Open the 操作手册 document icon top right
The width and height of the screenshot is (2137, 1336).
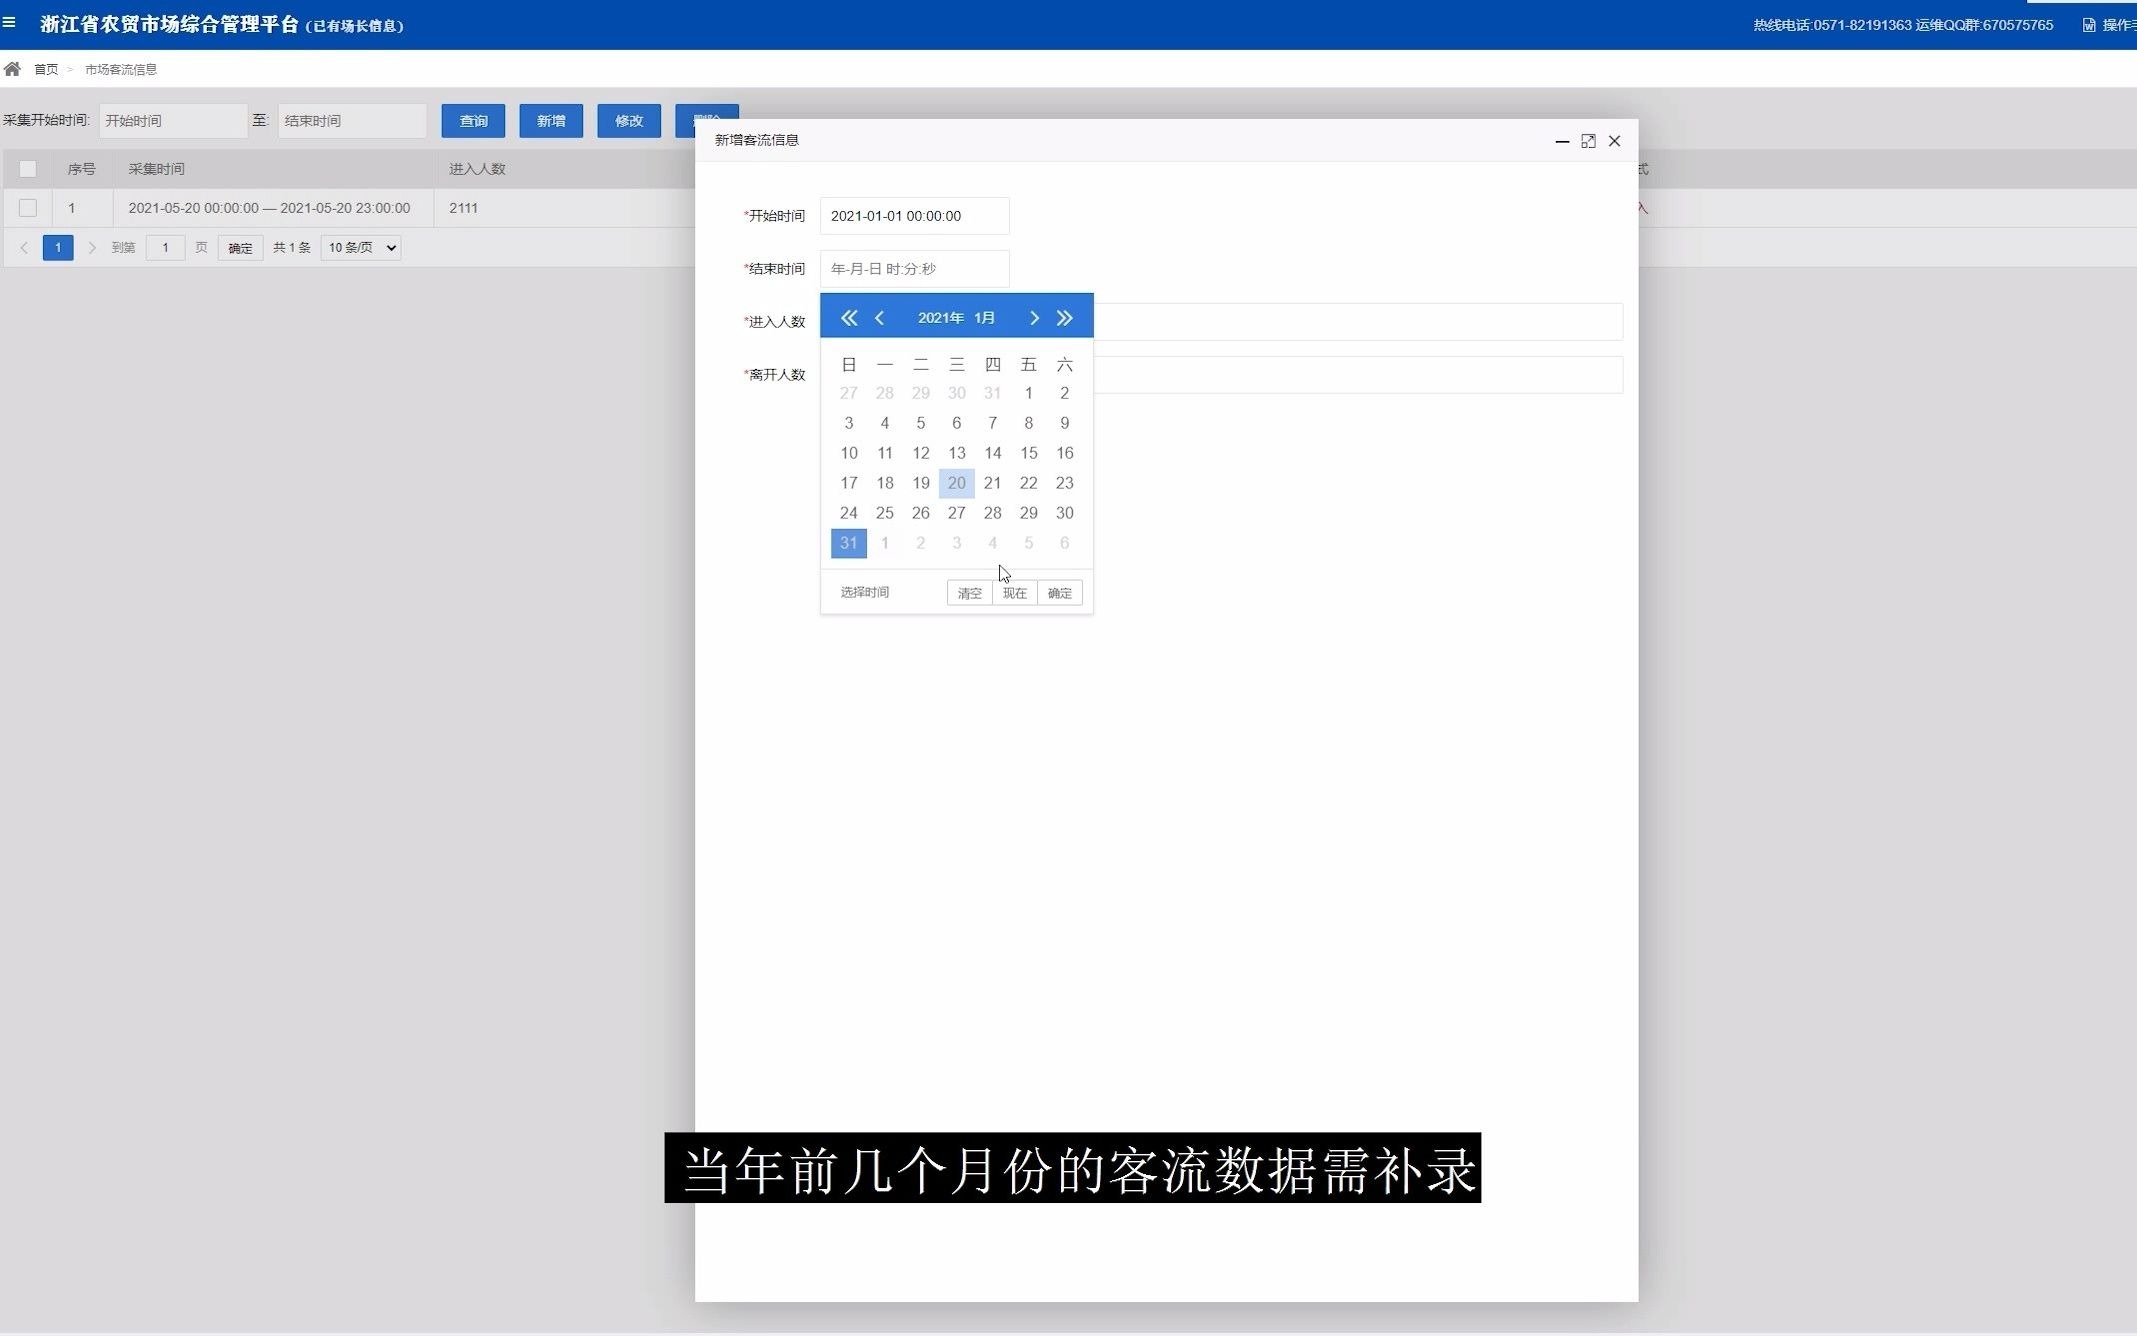[2087, 23]
